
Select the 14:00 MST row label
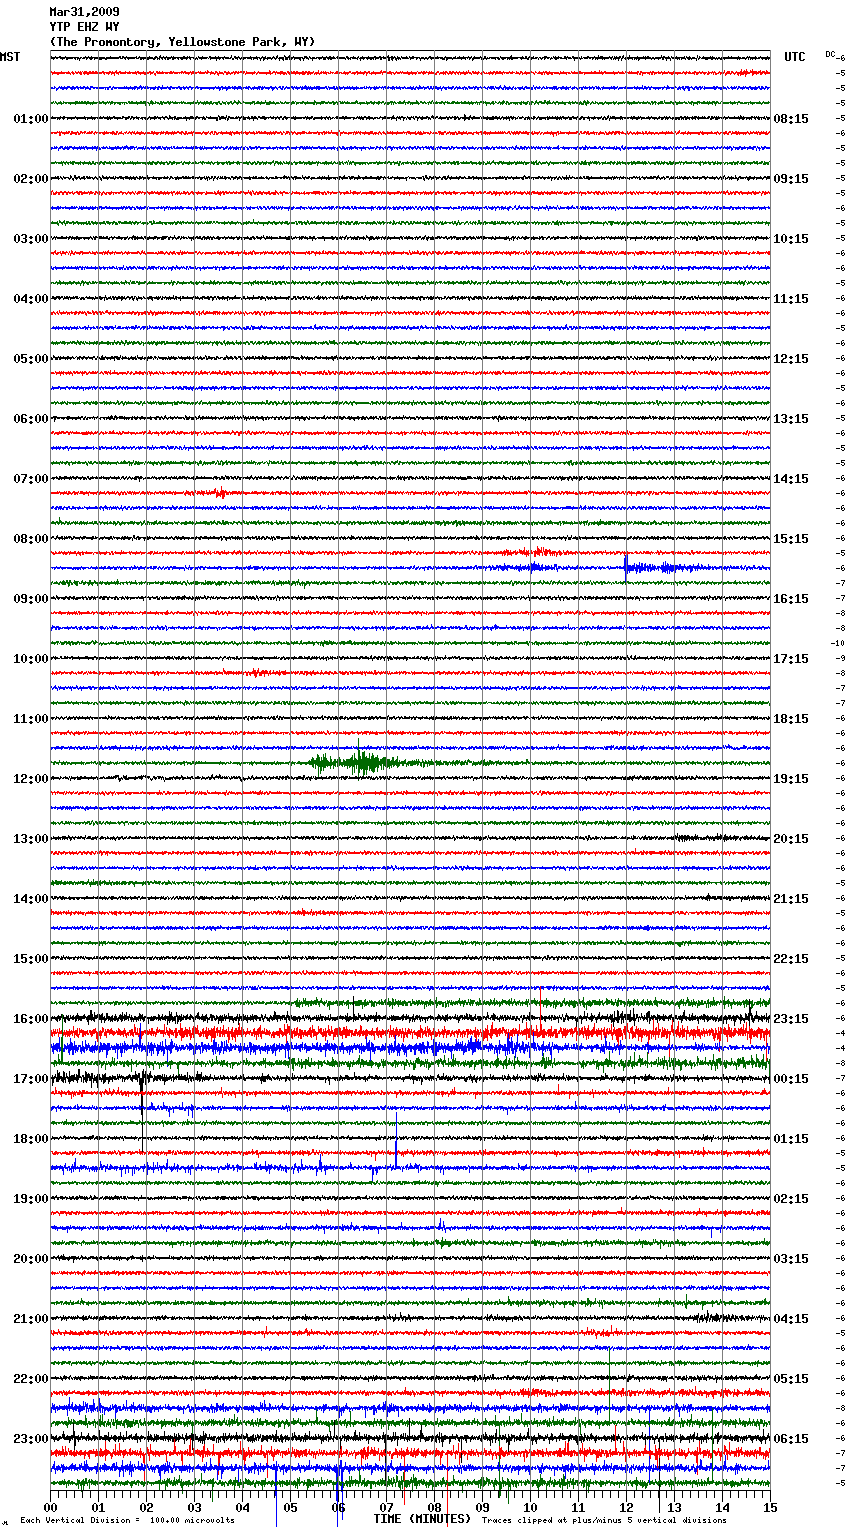point(31,899)
